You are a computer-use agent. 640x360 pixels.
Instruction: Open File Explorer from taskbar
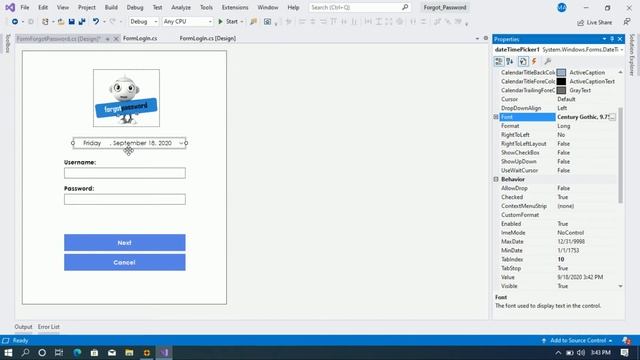tap(129, 353)
